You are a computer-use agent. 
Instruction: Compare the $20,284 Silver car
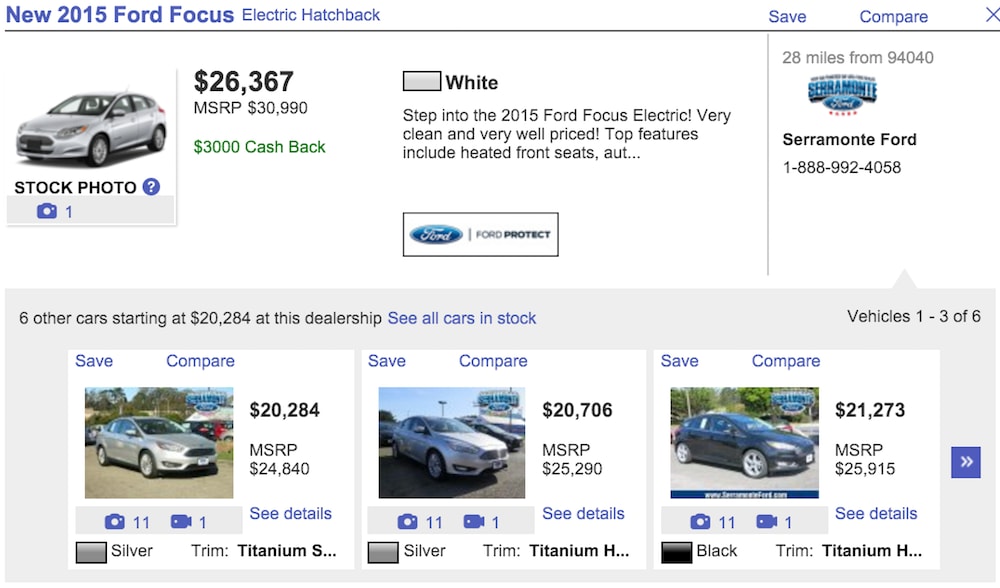click(x=200, y=361)
